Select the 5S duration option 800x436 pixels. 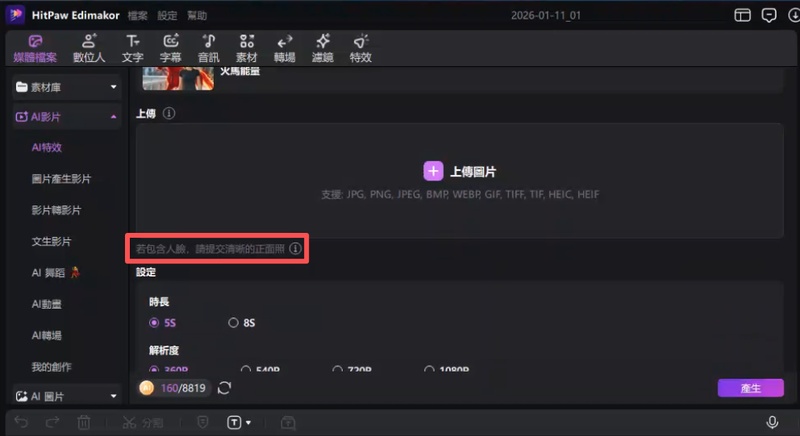pos(154,322)
